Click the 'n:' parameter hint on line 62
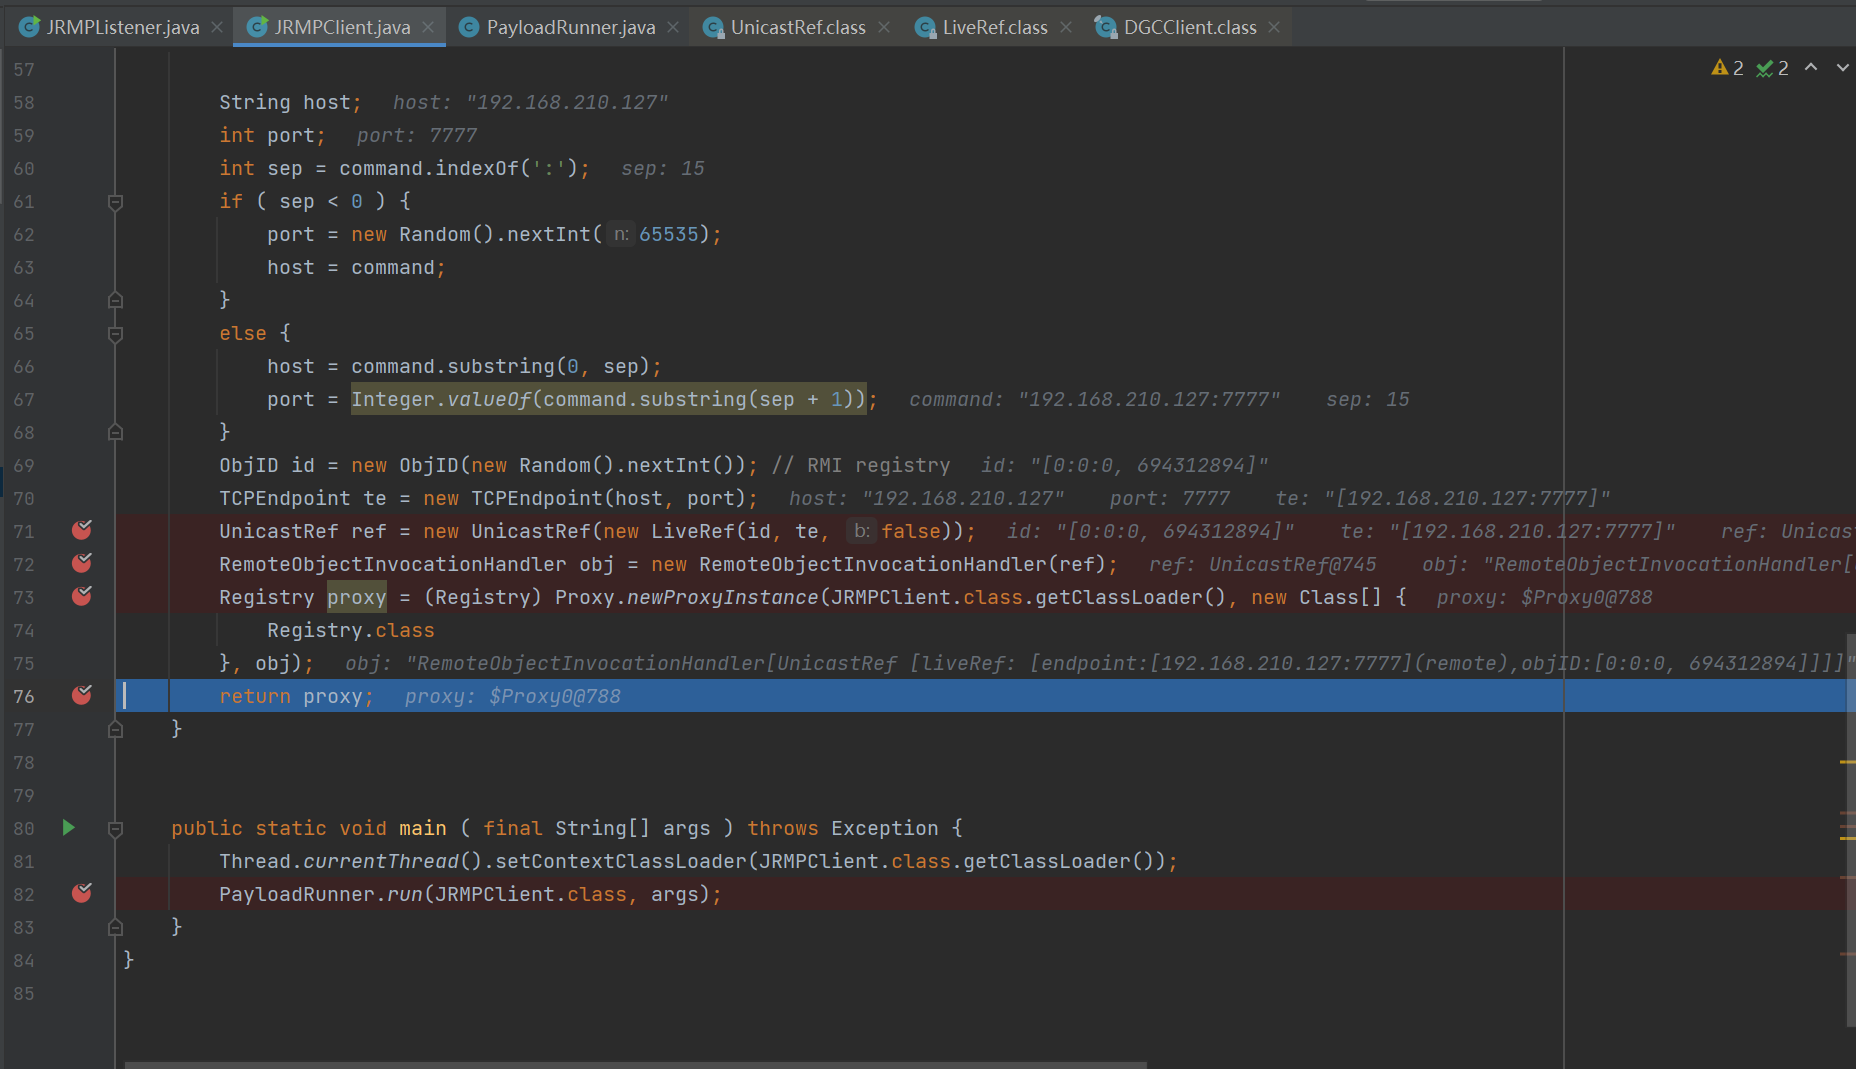The width and height of the screenshot is (1856, 1069). (x=621, y=234)
